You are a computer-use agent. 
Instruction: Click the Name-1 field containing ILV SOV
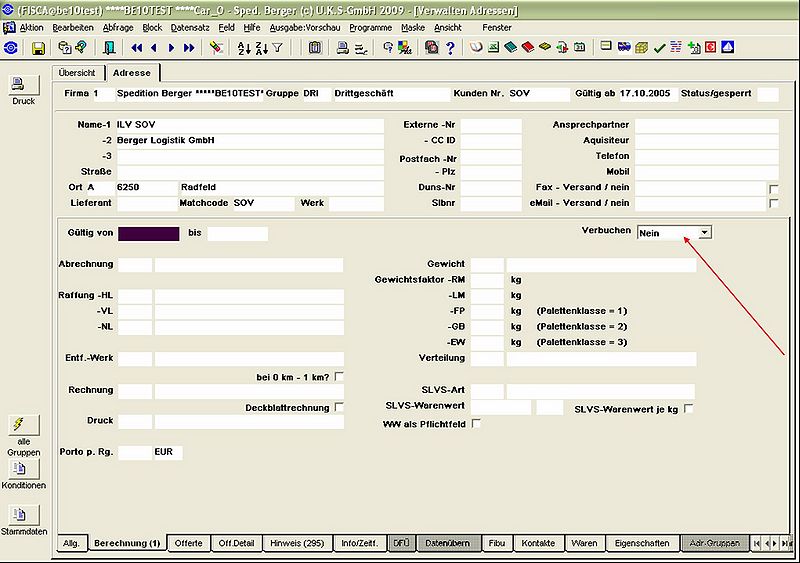coord(249,125)
